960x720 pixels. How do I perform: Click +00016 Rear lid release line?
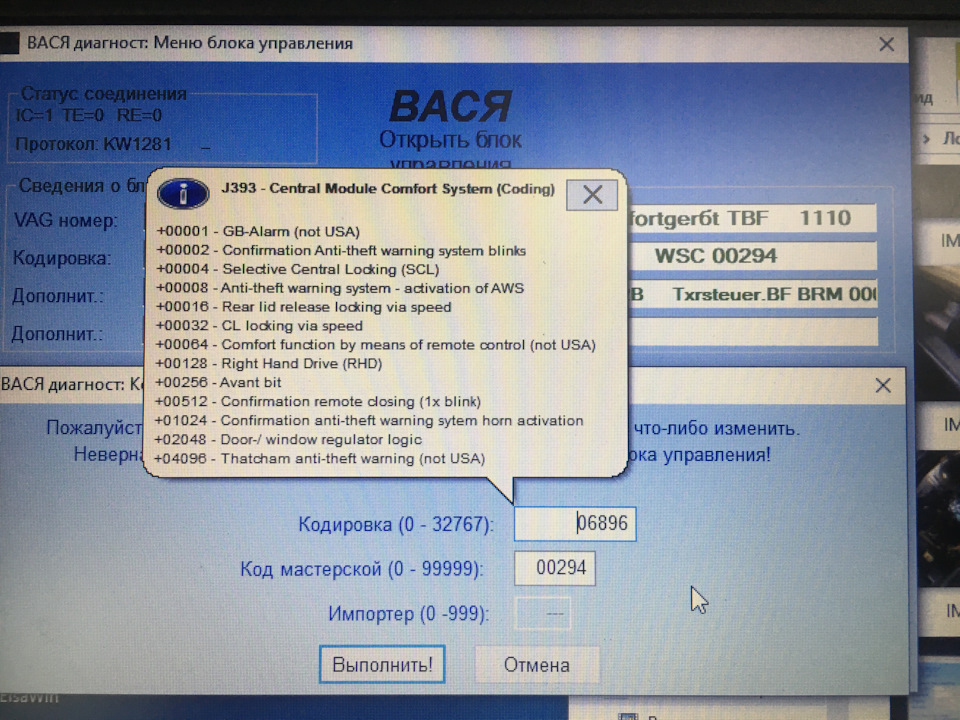(304, 307)
